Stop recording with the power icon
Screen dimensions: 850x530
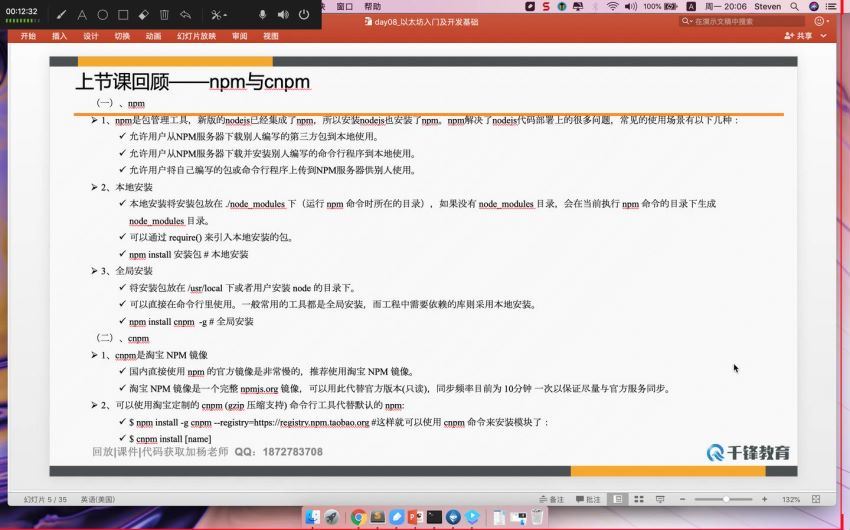304,15
